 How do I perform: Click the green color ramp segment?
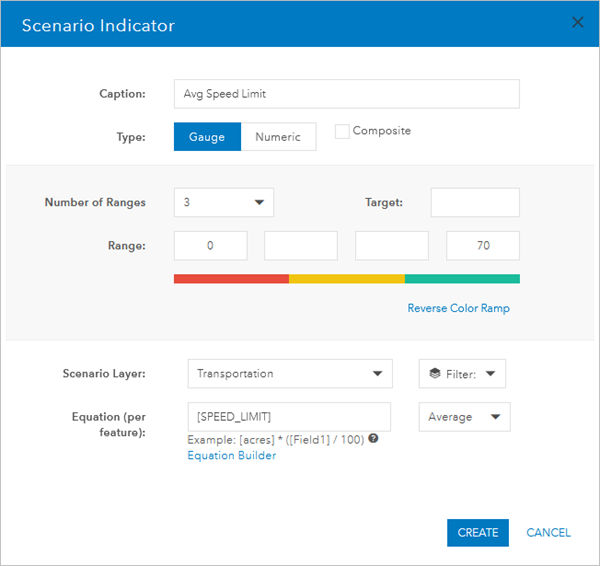click(x=462, y=279)
